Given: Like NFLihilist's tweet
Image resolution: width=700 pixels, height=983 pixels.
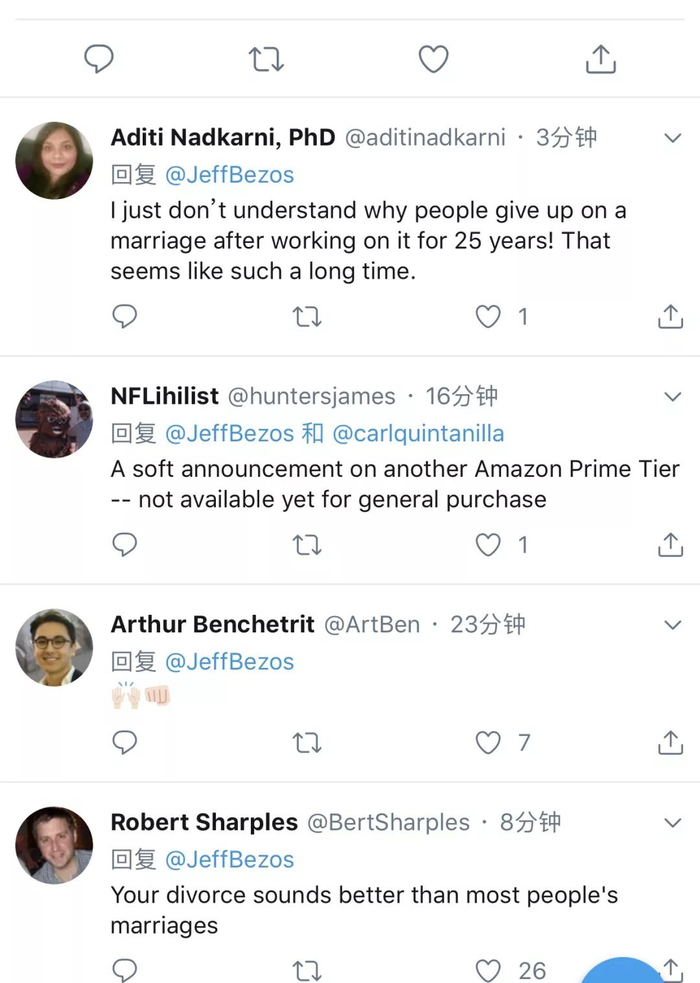Looking at the screenshot, I should tap(488, 544).
